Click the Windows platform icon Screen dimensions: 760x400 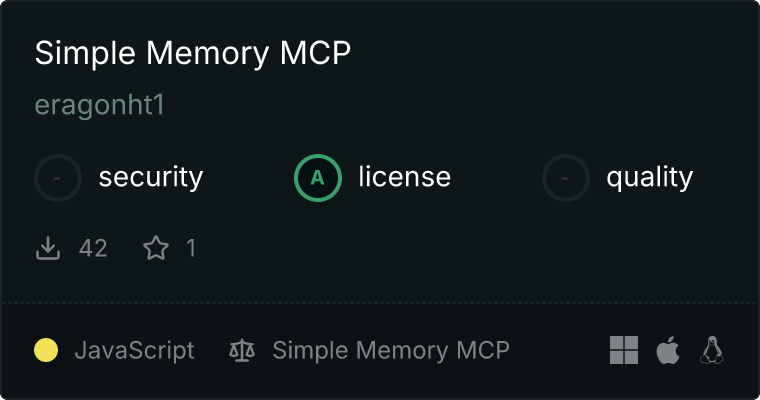coord(624,350)
